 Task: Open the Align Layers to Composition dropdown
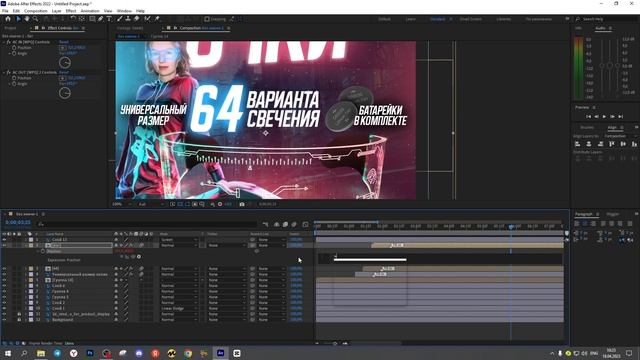(620, 136)
